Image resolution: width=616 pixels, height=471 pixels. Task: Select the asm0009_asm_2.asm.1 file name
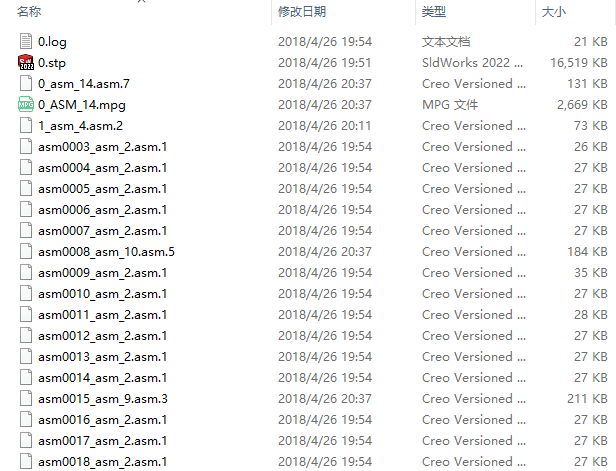pyautogui.click(x=103, y=273)
